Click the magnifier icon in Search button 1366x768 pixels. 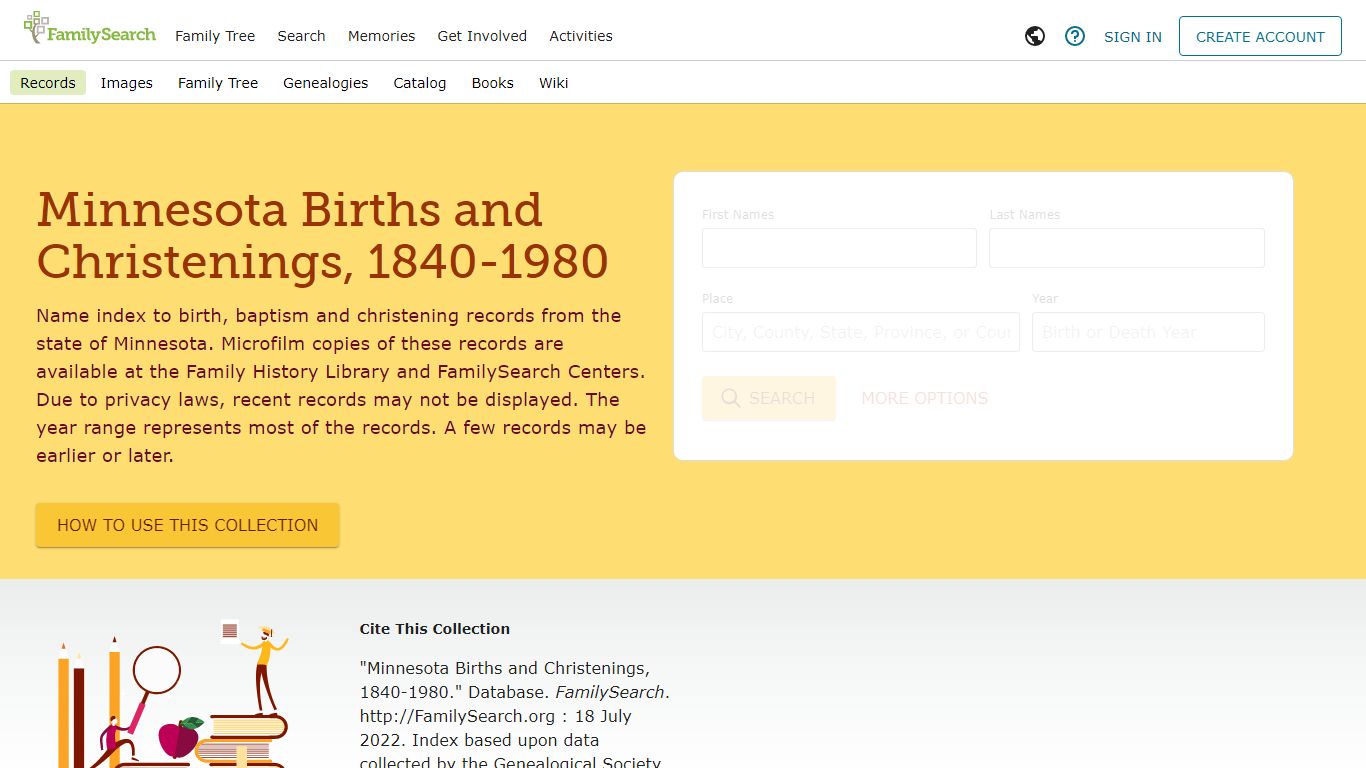pos(731,398)
